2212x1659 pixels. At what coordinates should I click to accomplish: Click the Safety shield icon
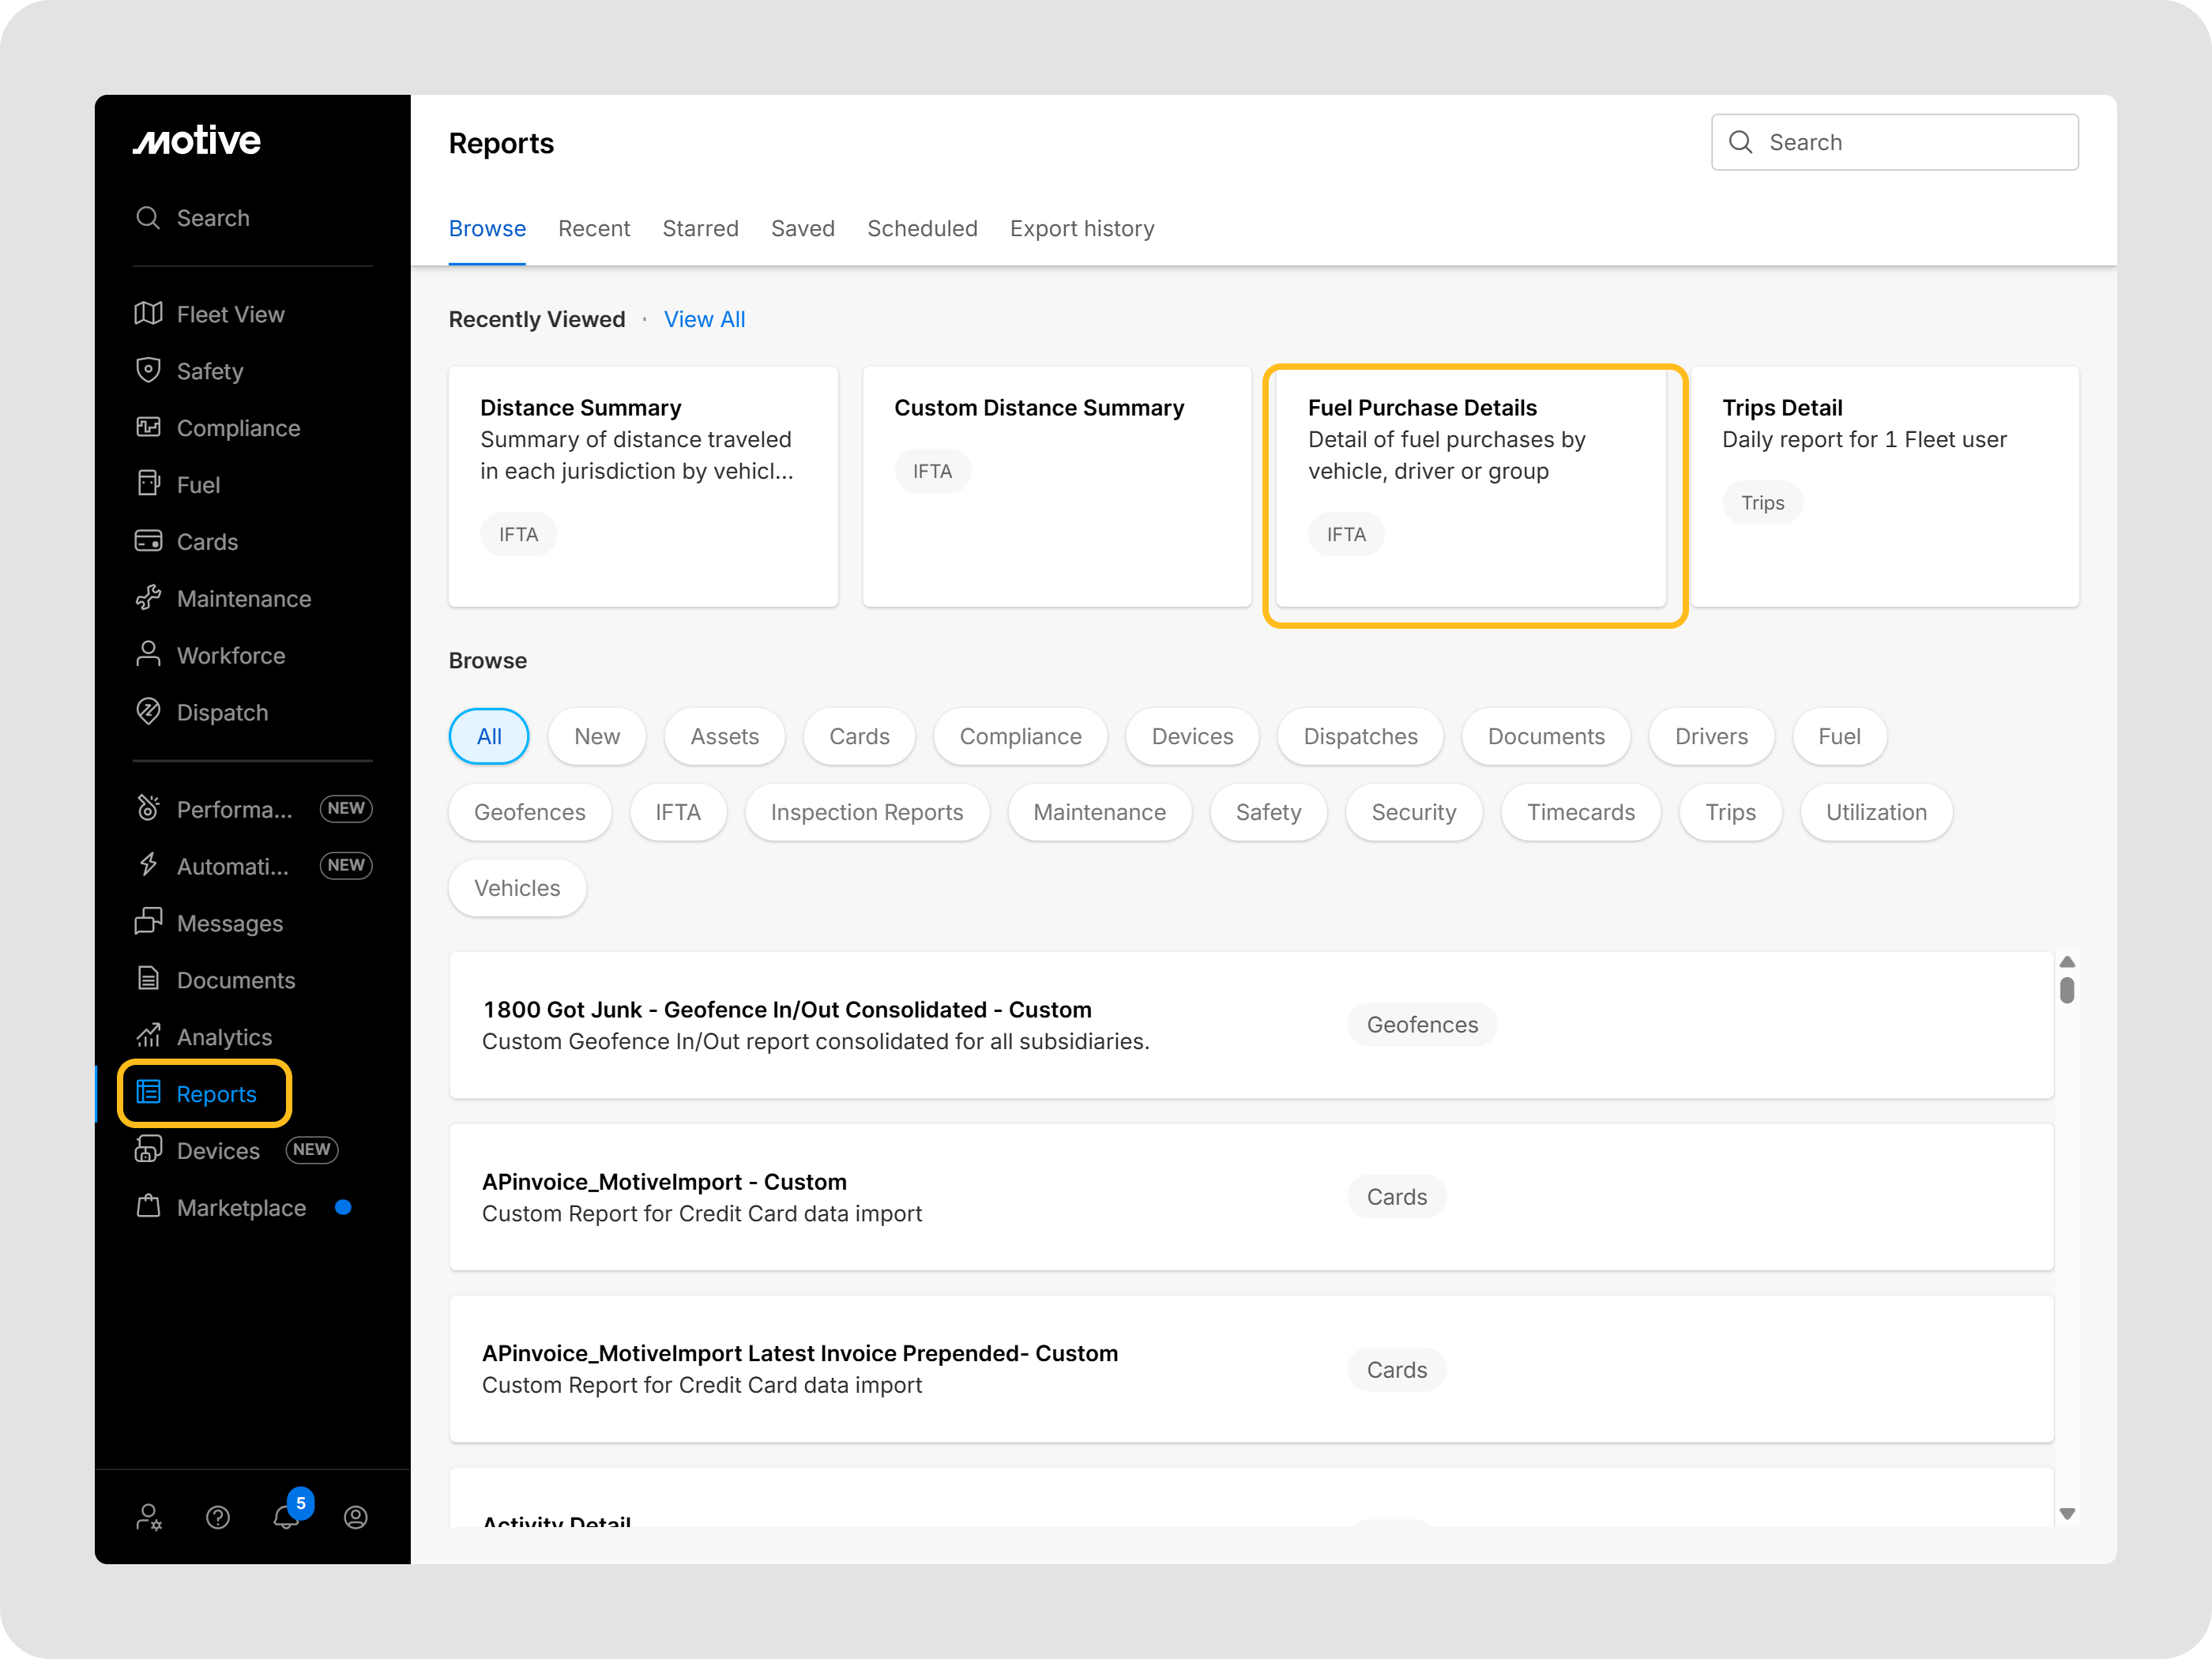[x=148, y=371]
